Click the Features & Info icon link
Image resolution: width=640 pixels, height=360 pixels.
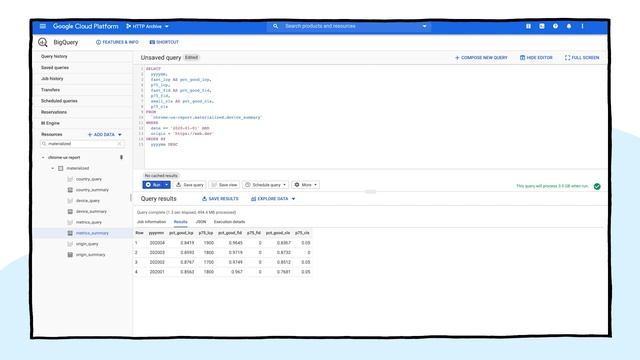point(117,42)
